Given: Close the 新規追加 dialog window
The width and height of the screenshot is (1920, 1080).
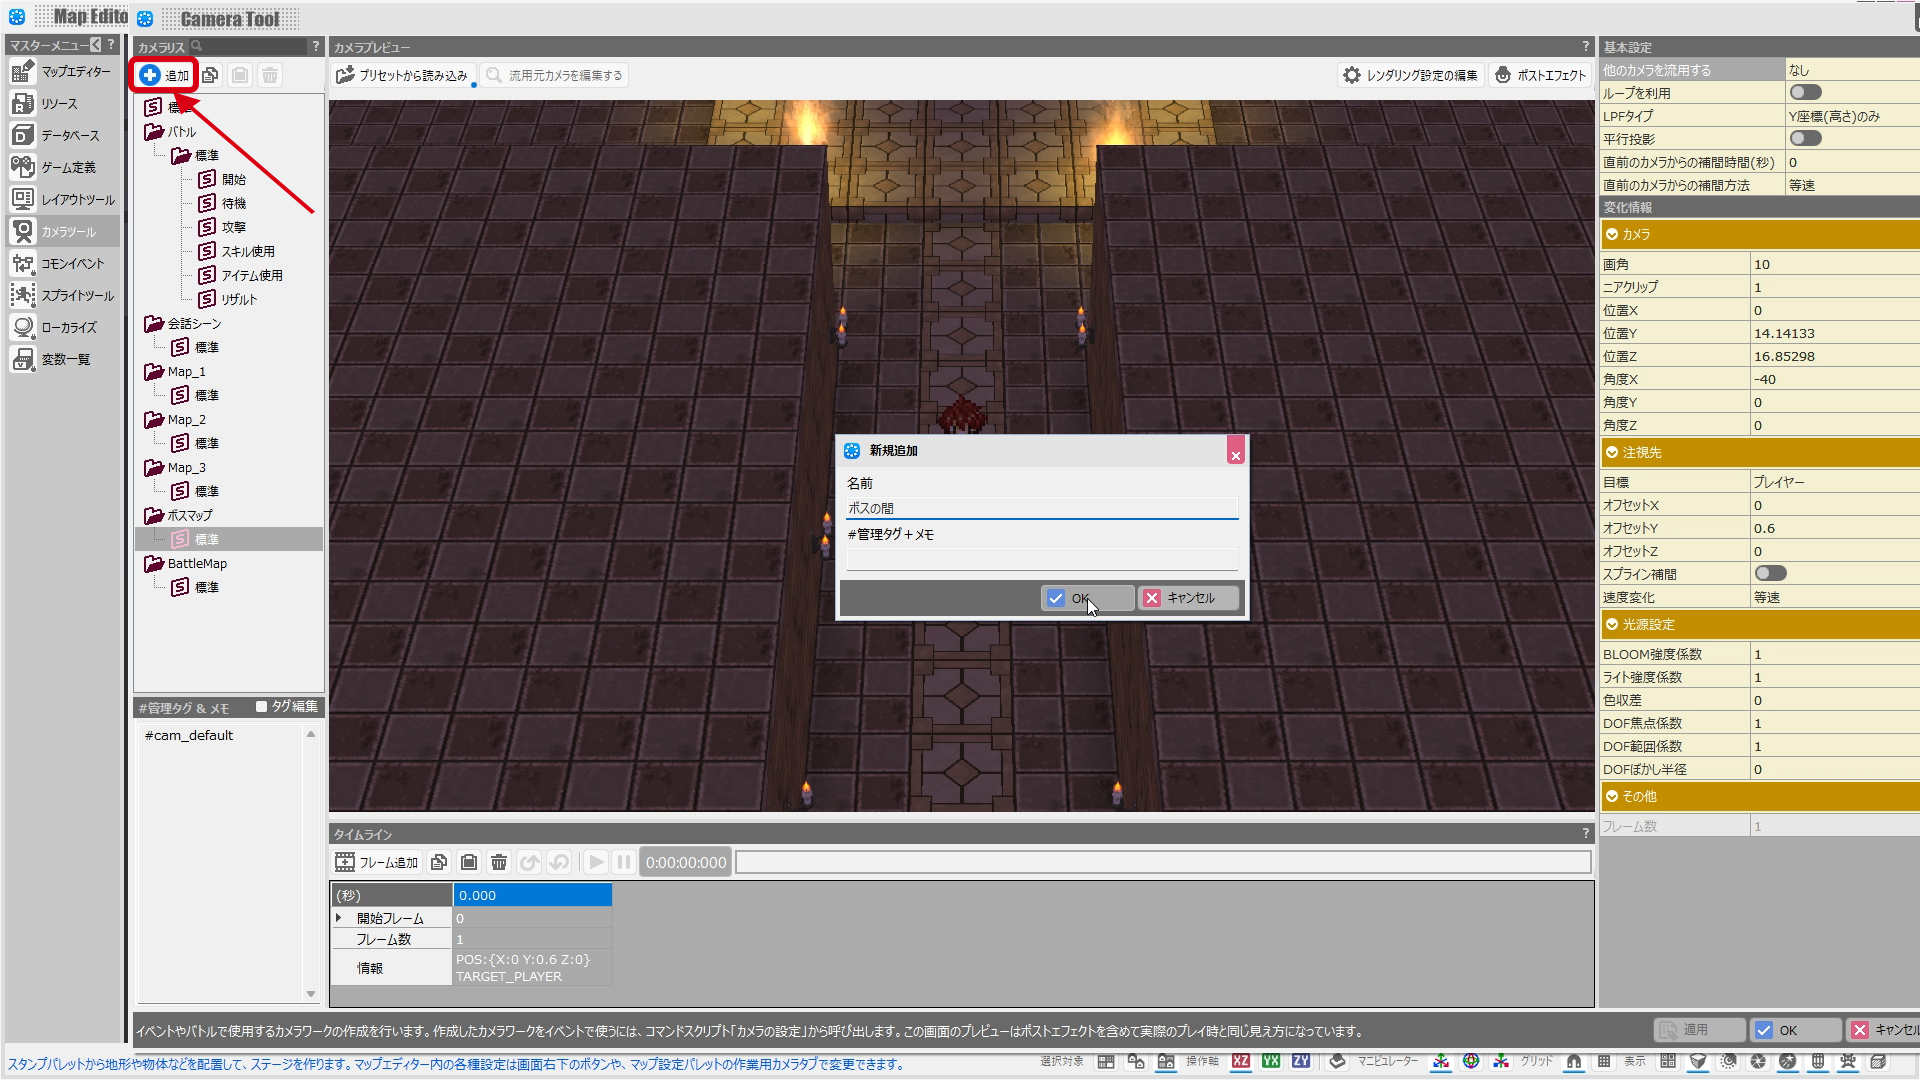Looking at the screenshot, I should pos(1236,452).
